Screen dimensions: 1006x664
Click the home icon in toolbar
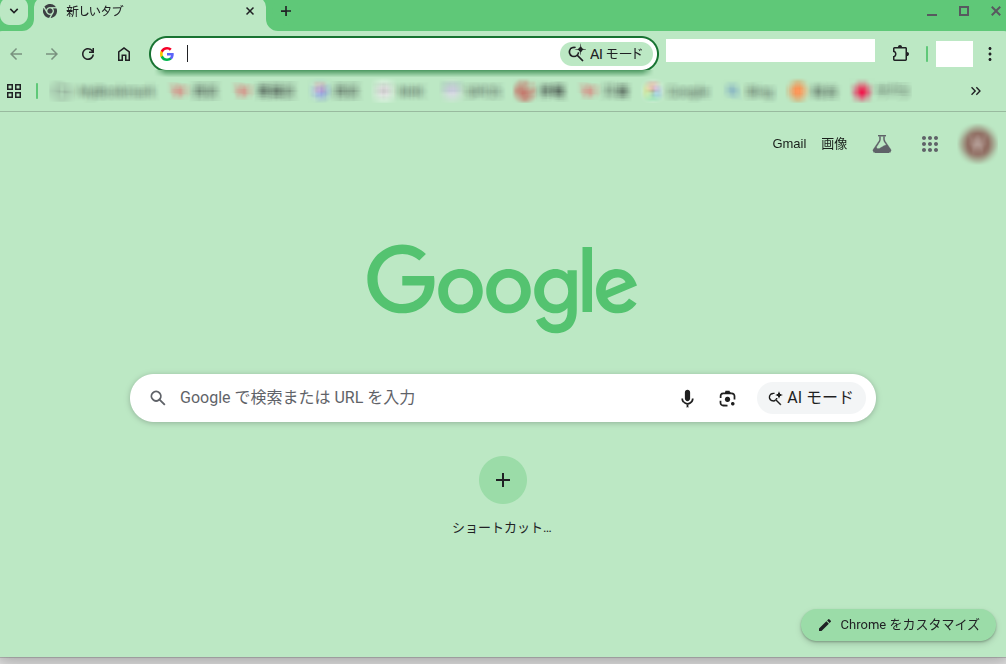[124, 54]
